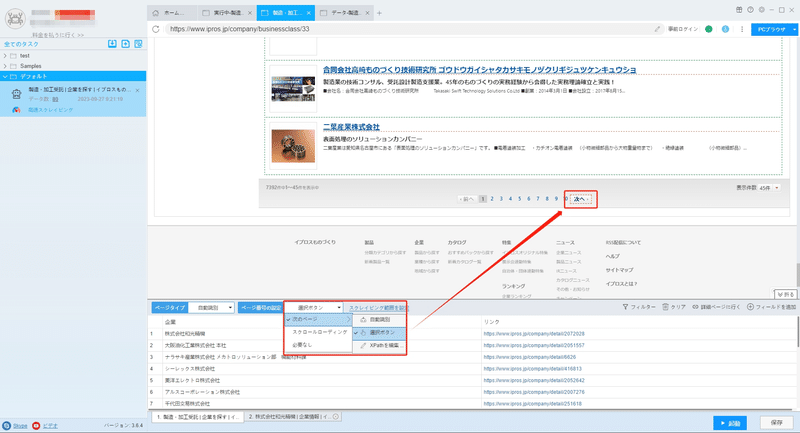Screen dimensions: 800x433
Task: Click フィールドを追加 add field button
Action: tap(771, 307)
